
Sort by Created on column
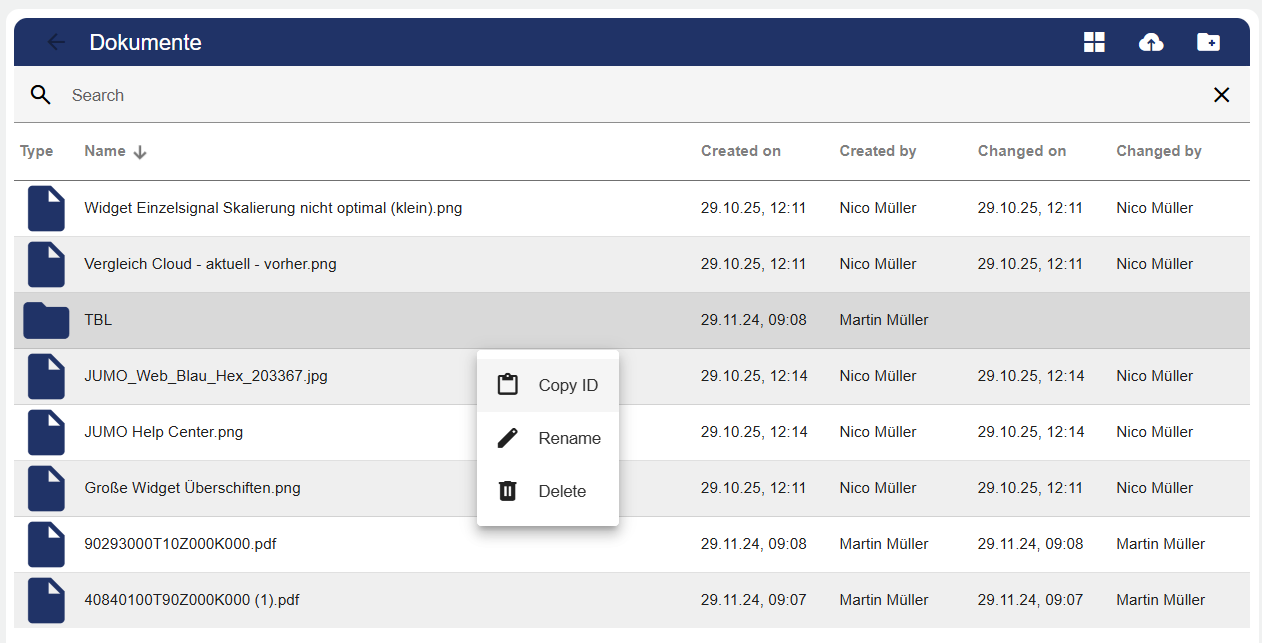[740, 151]
